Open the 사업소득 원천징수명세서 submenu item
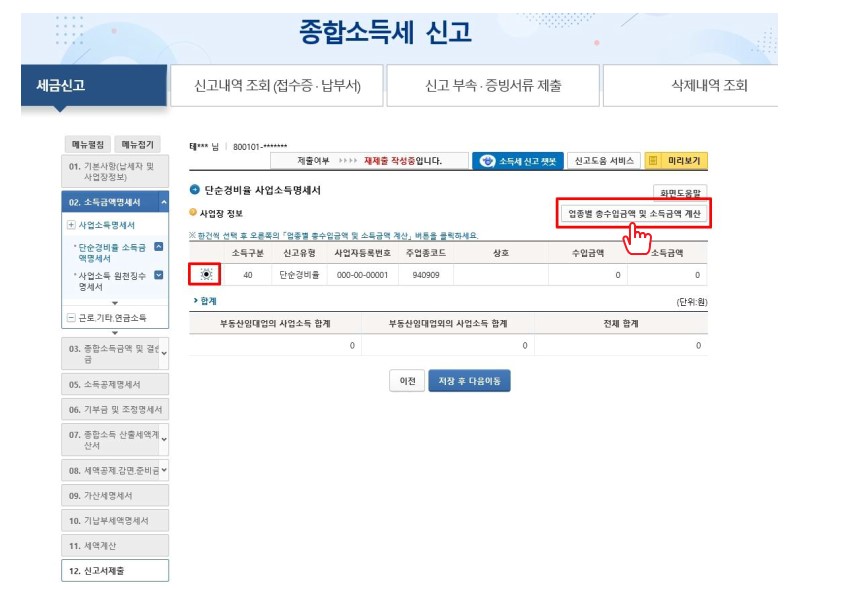This screenshot has width=842, height=590. (x=112, y=281)
